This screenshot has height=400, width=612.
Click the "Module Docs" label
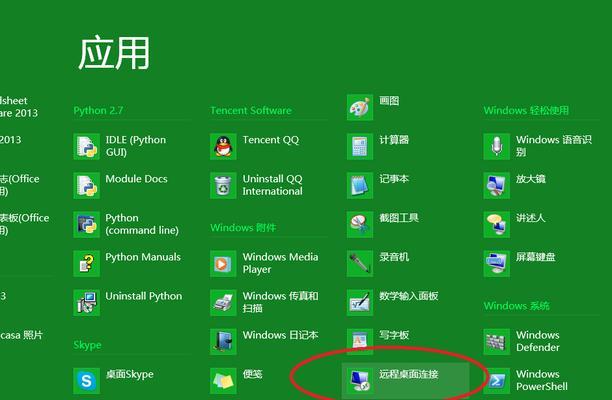pyautogui.click(x=136, y=179)
